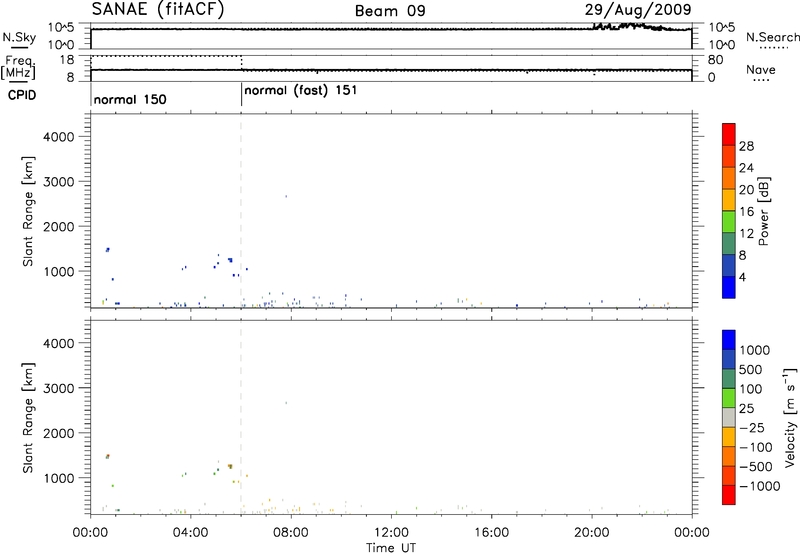Pick the gray segment of Velocity colorbar
Viewport: 800px width, 554px height.
[729, 418]
